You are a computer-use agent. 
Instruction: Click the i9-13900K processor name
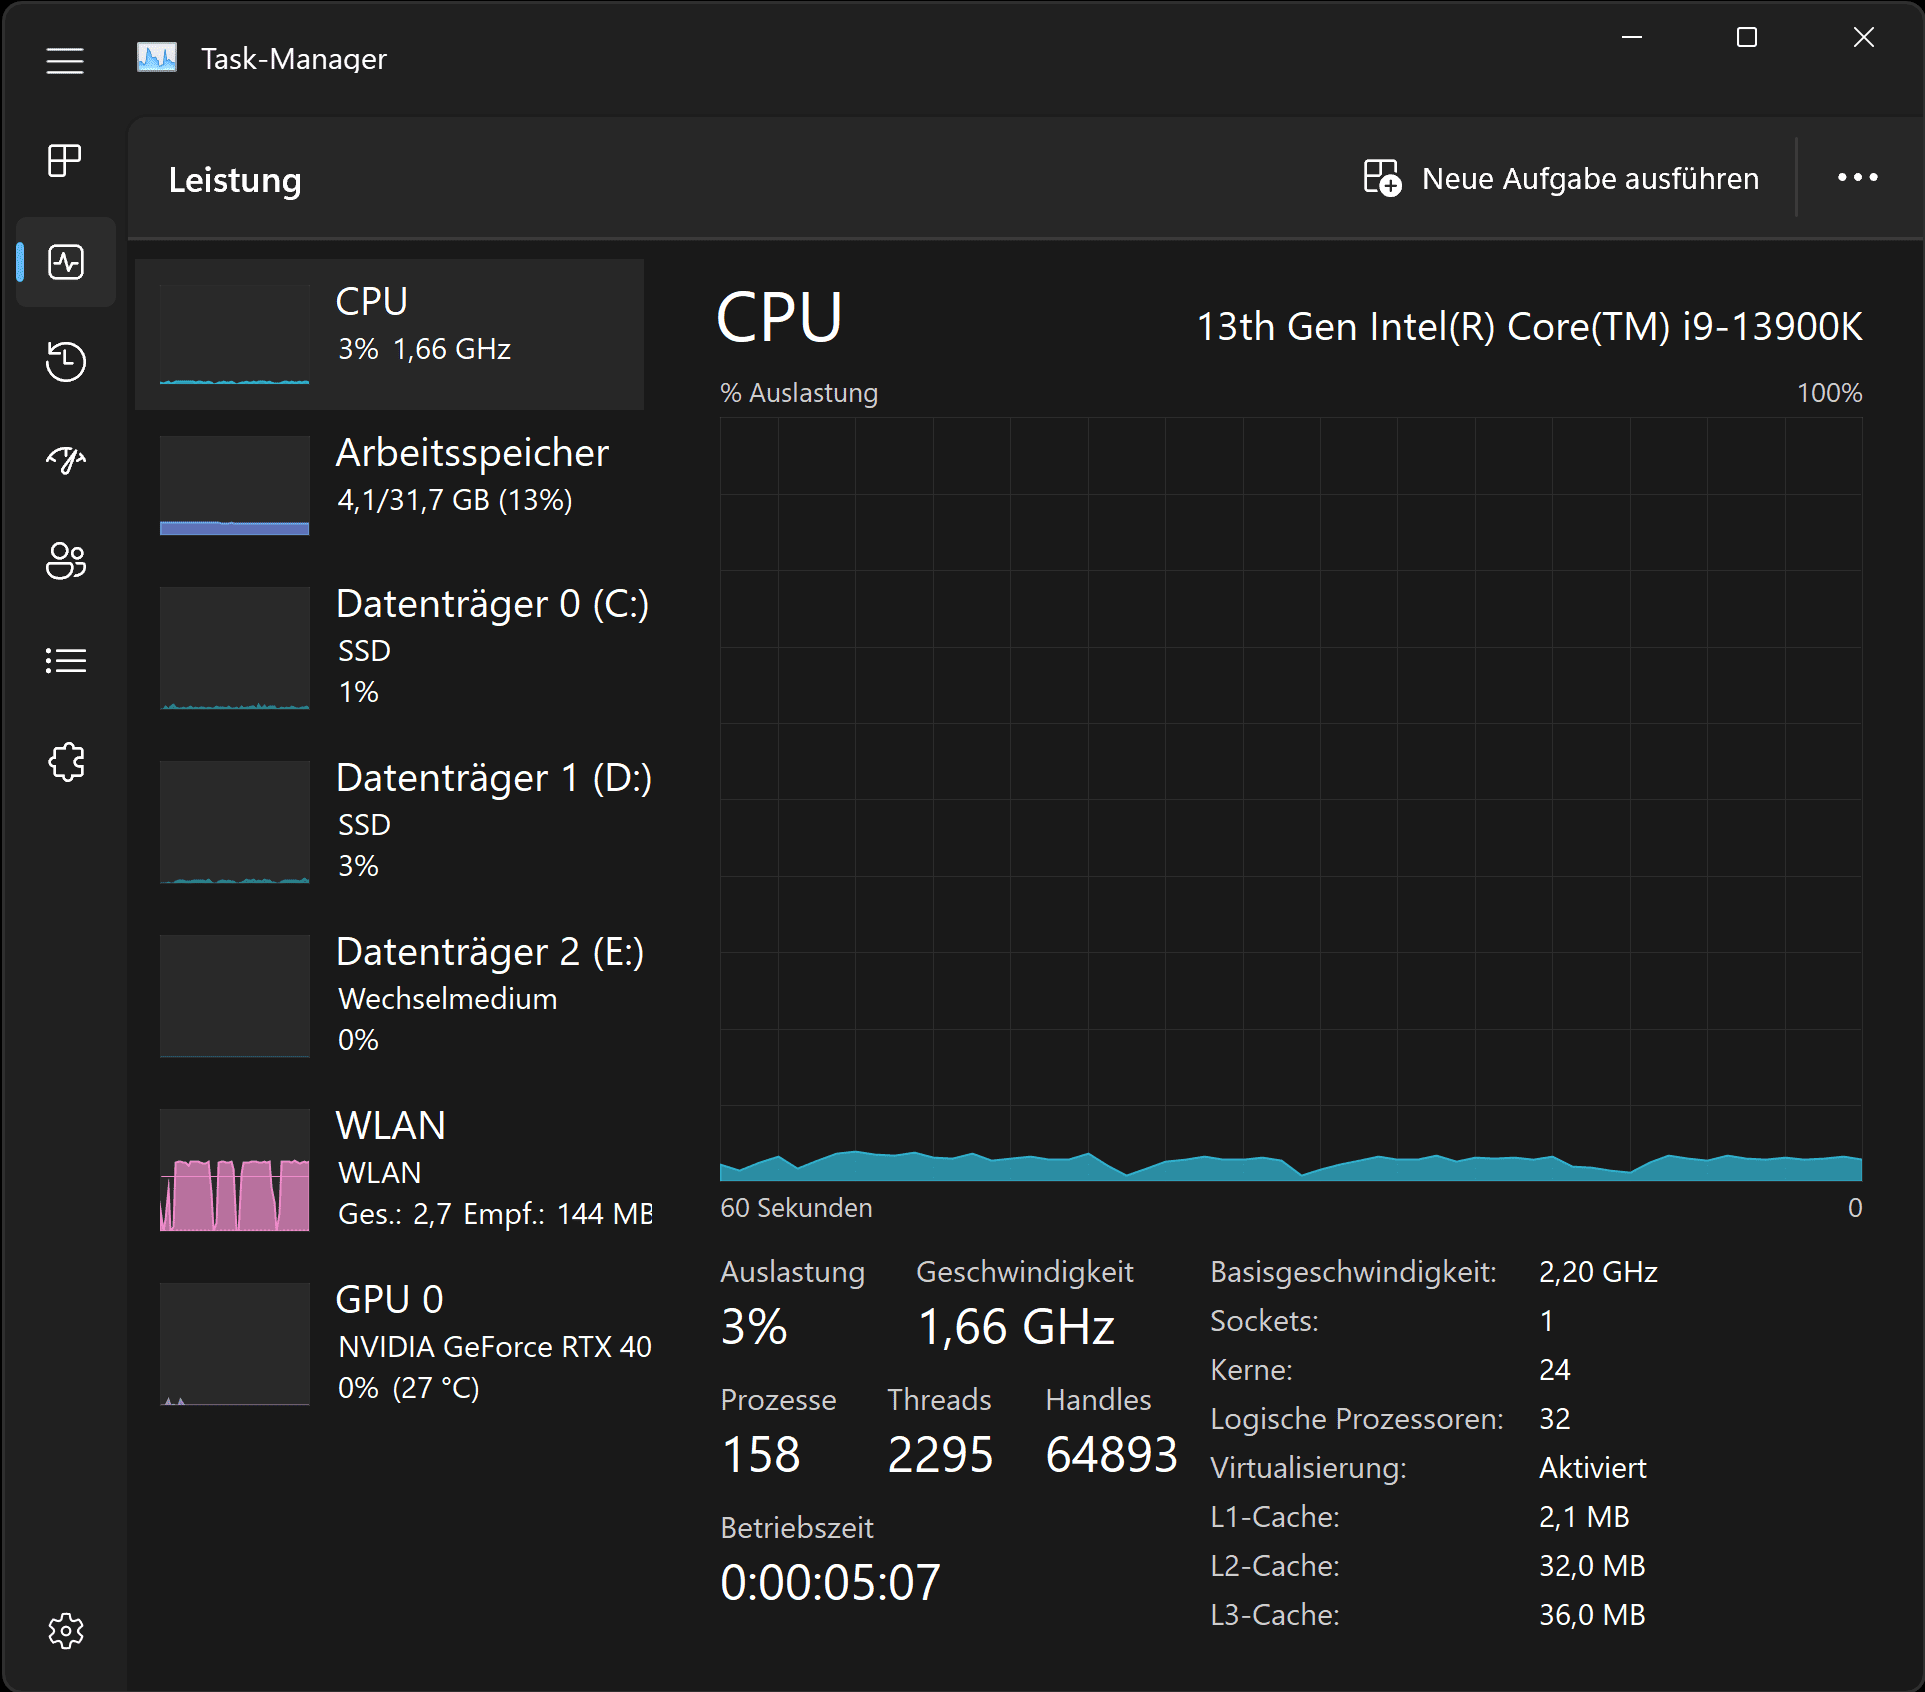pyautogui.click(x=1530, y=327)
